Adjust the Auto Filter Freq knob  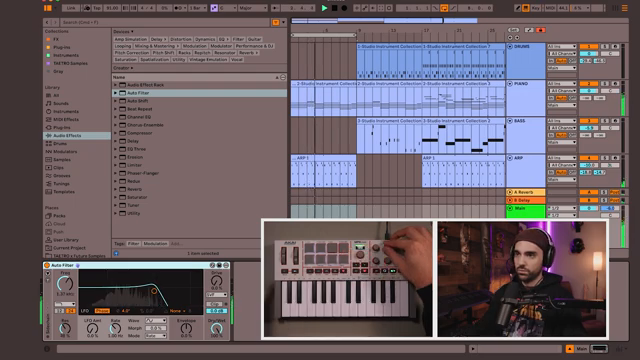[x=64, y=283]
